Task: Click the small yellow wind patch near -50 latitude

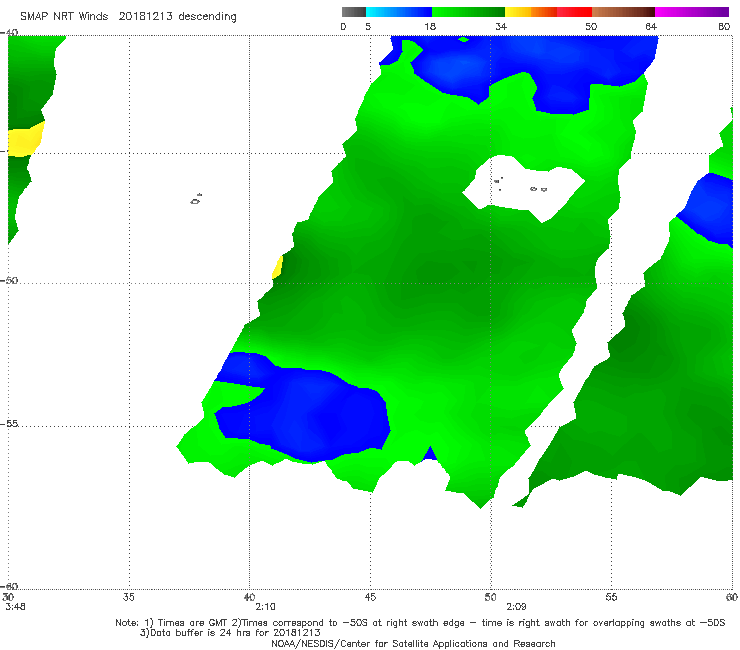Action: pyautogui.click(x=278, y=267)
